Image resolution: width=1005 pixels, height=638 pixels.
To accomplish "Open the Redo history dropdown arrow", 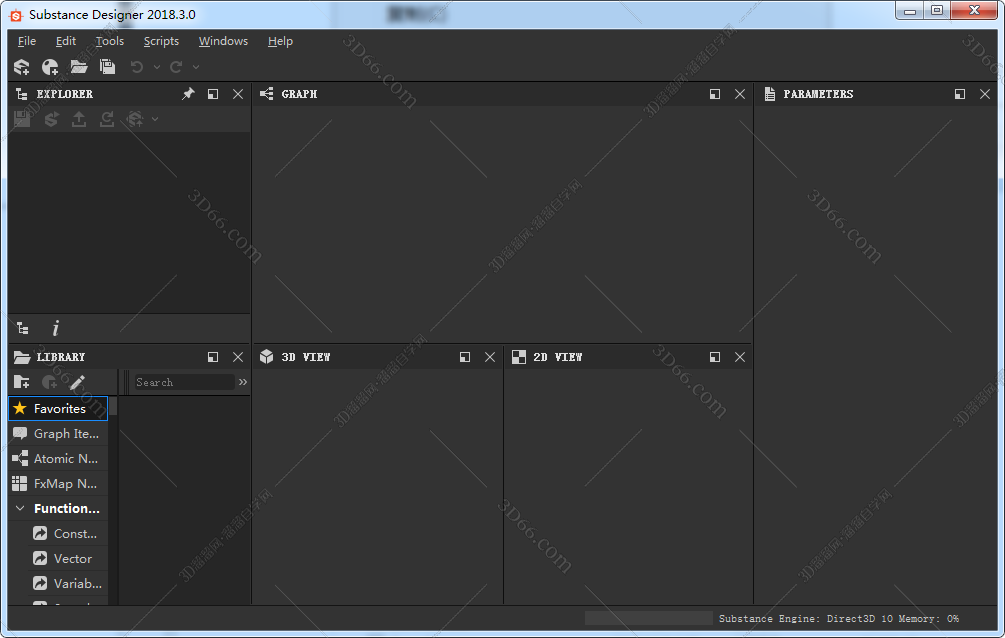I will pyautogui.click(x=196, y=67).
